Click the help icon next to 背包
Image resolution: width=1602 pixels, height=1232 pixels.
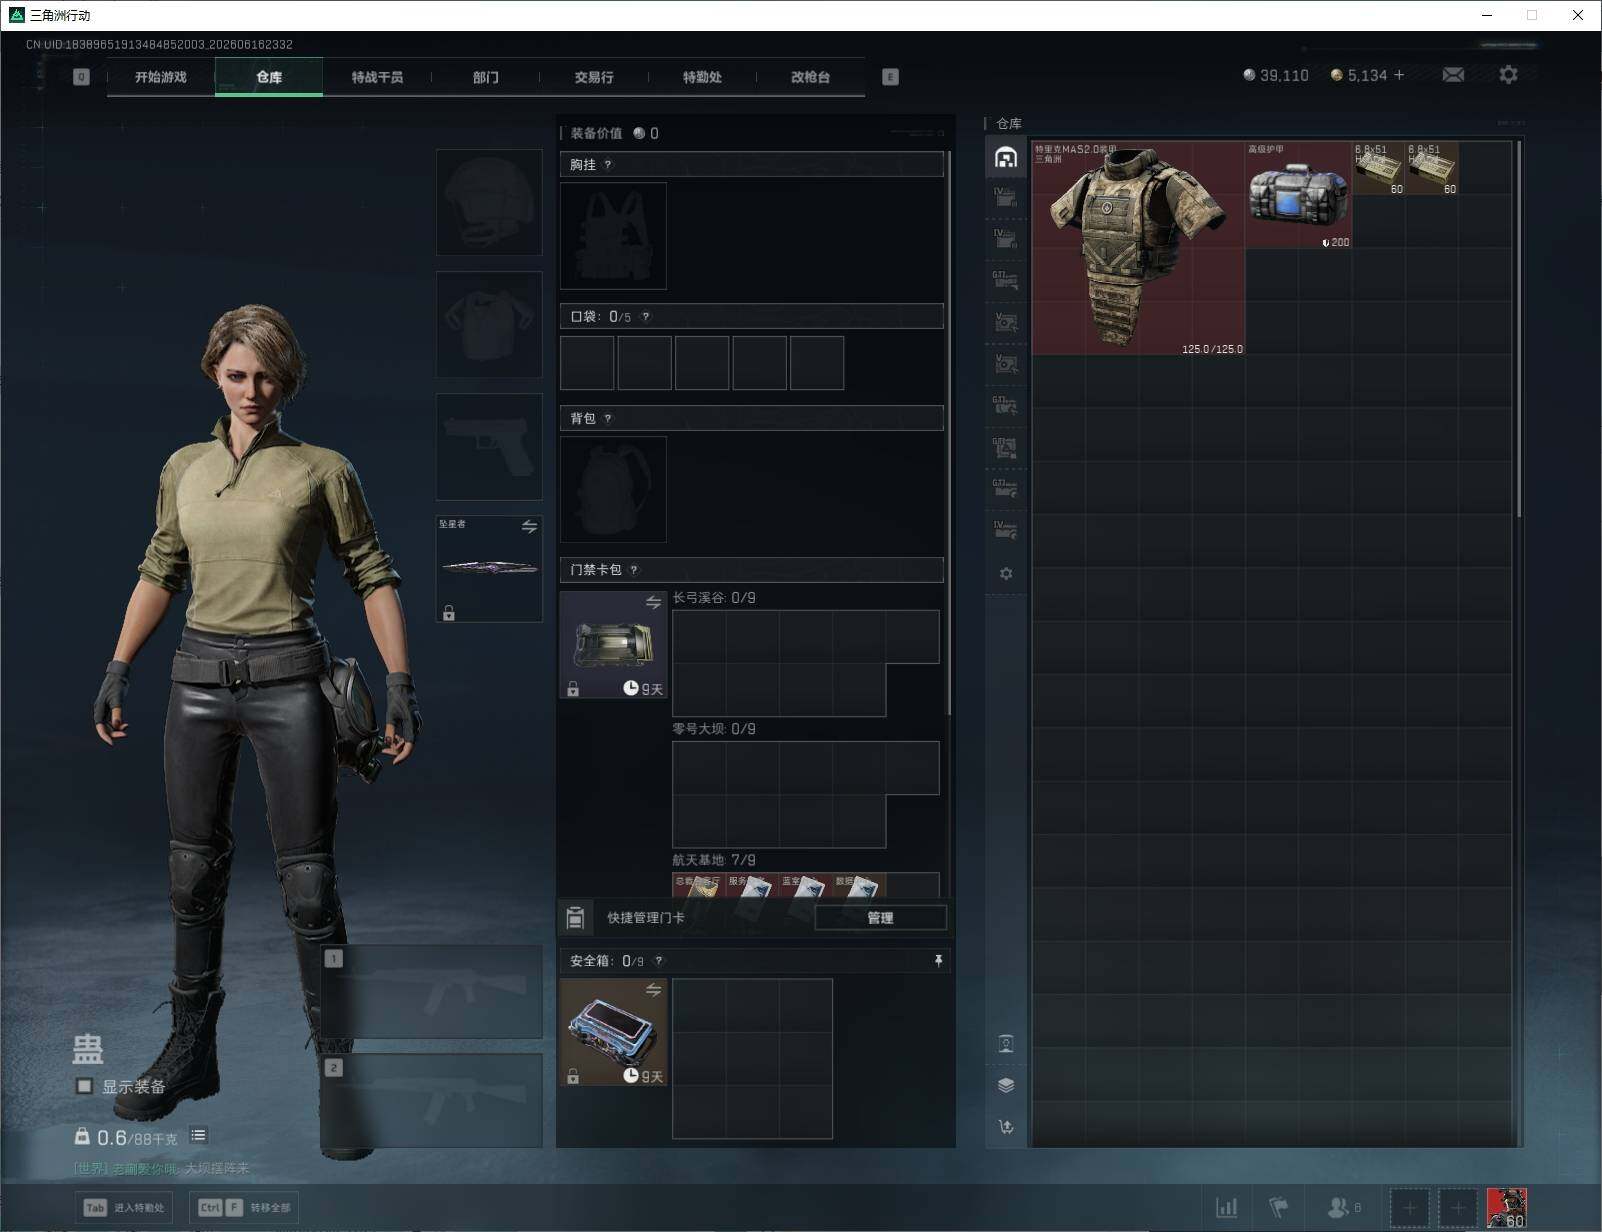coord(608,419)
